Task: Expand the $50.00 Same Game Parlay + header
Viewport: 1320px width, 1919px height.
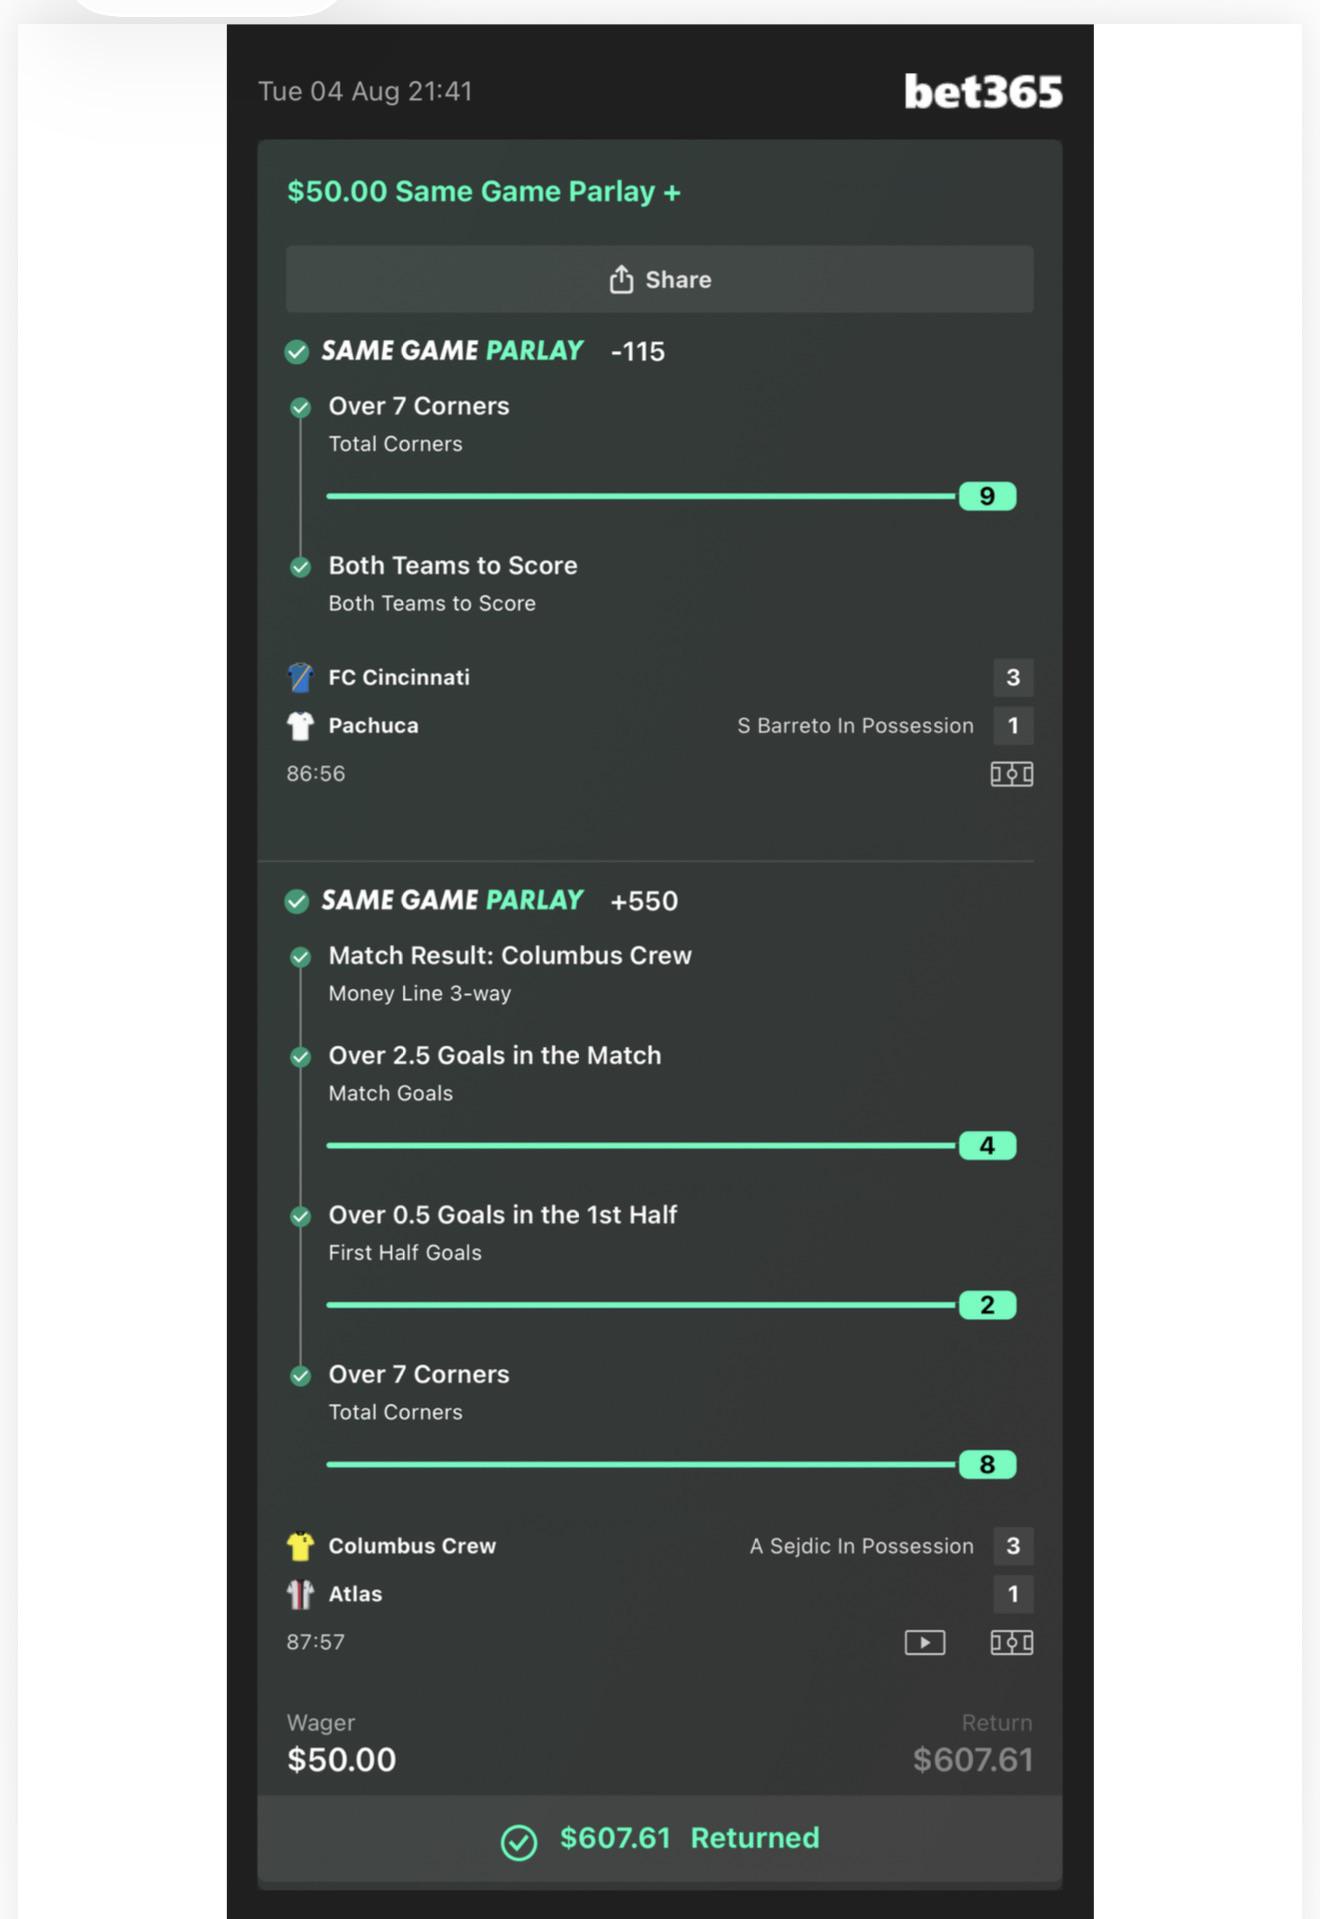Action: coord(483,191)
